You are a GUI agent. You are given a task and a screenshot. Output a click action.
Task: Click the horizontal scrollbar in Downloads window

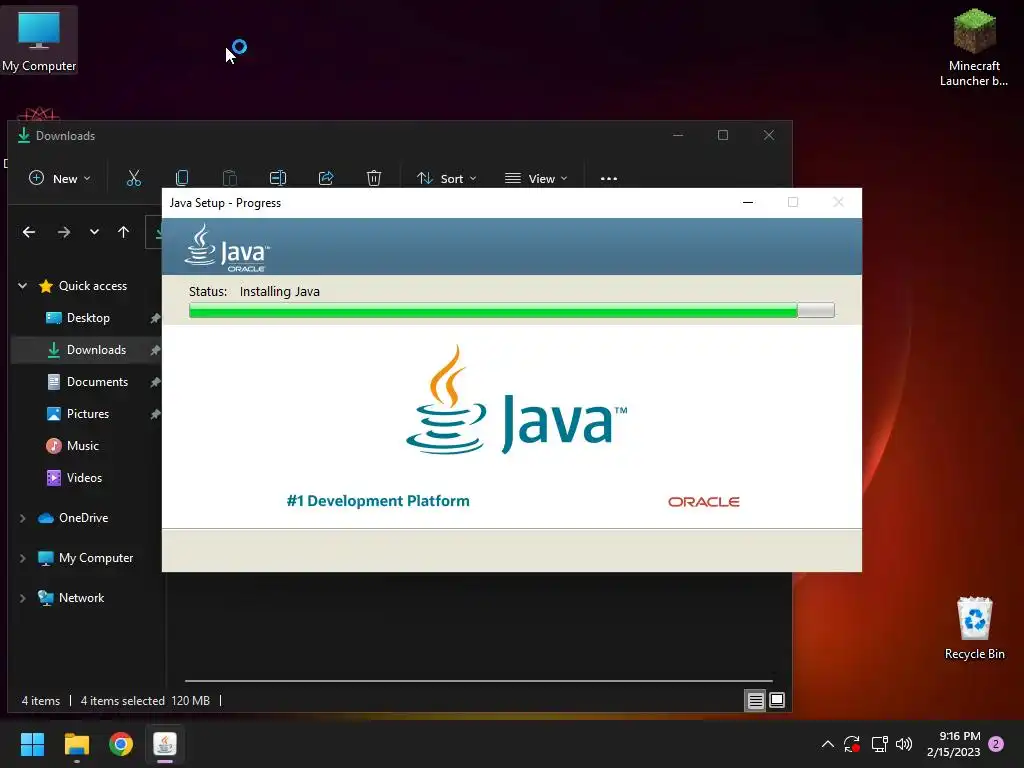[479, 681]
